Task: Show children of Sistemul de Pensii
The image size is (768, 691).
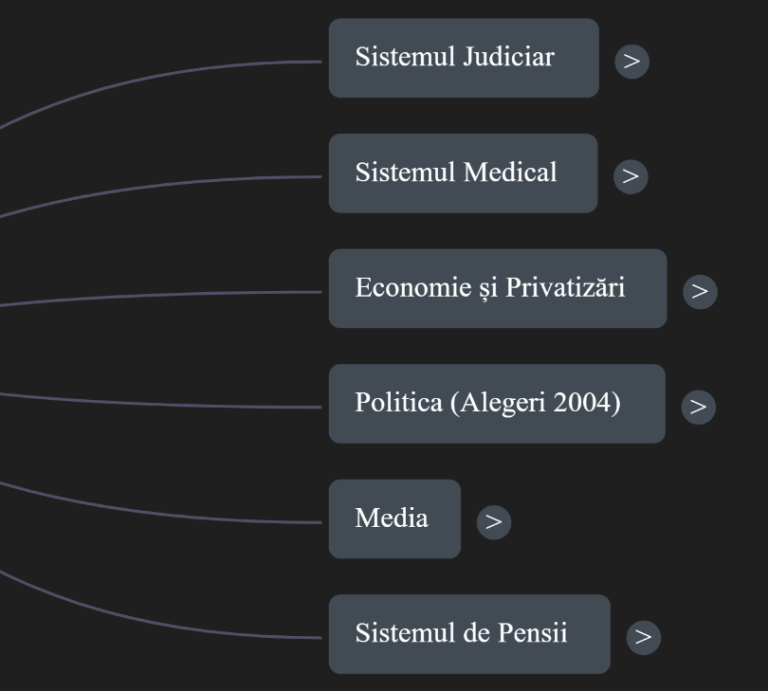Action: (644, 637)
